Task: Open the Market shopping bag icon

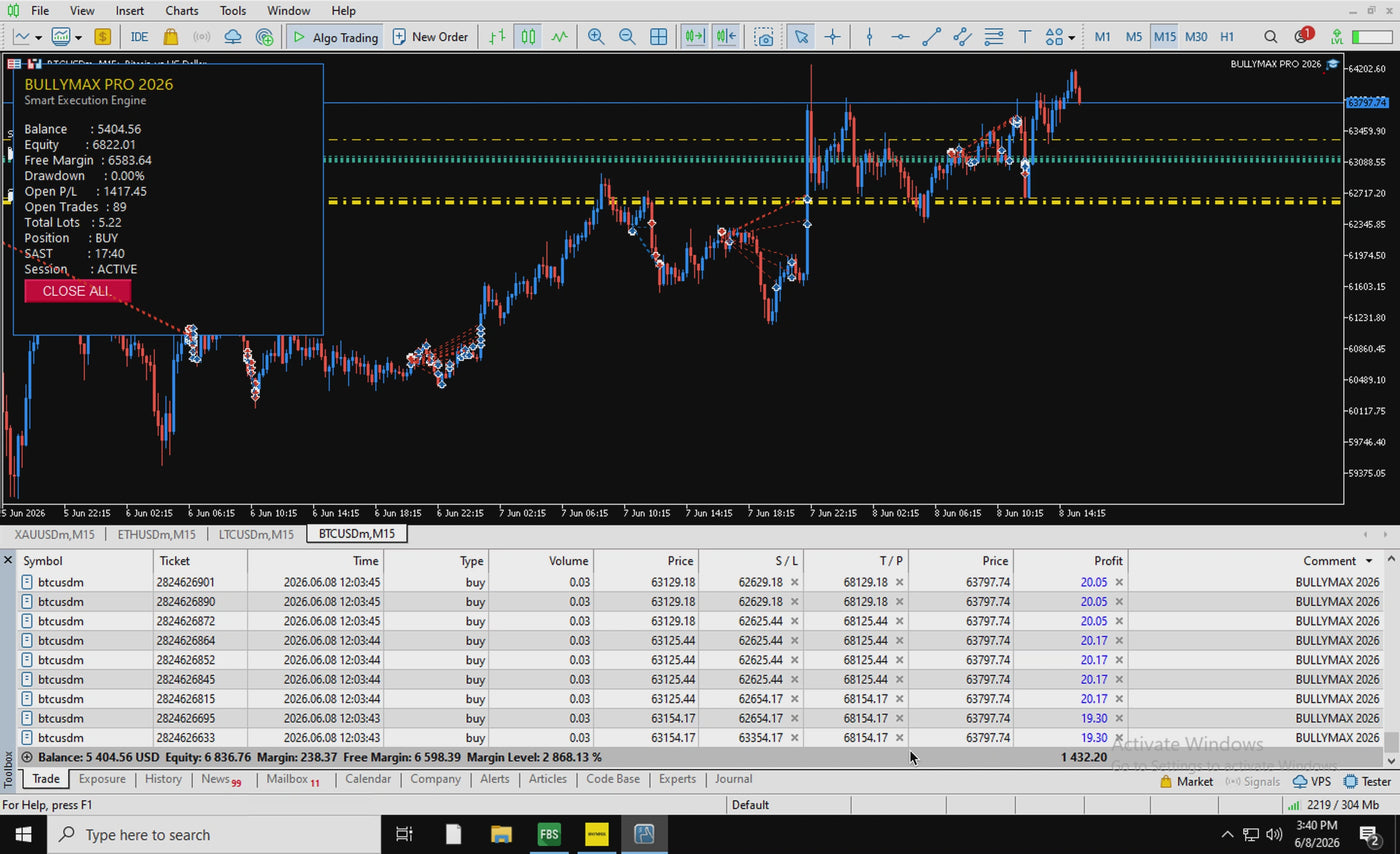Action: 170,37
